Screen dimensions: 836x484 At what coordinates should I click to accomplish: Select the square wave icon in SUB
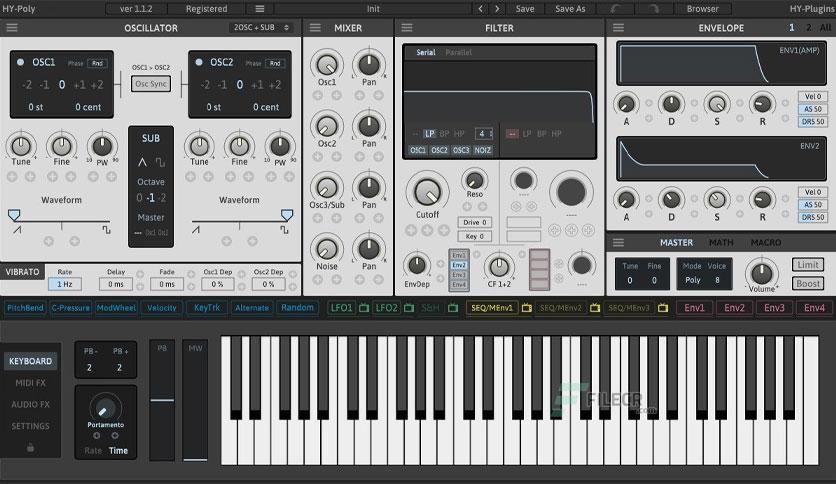(x=160, y=162)
